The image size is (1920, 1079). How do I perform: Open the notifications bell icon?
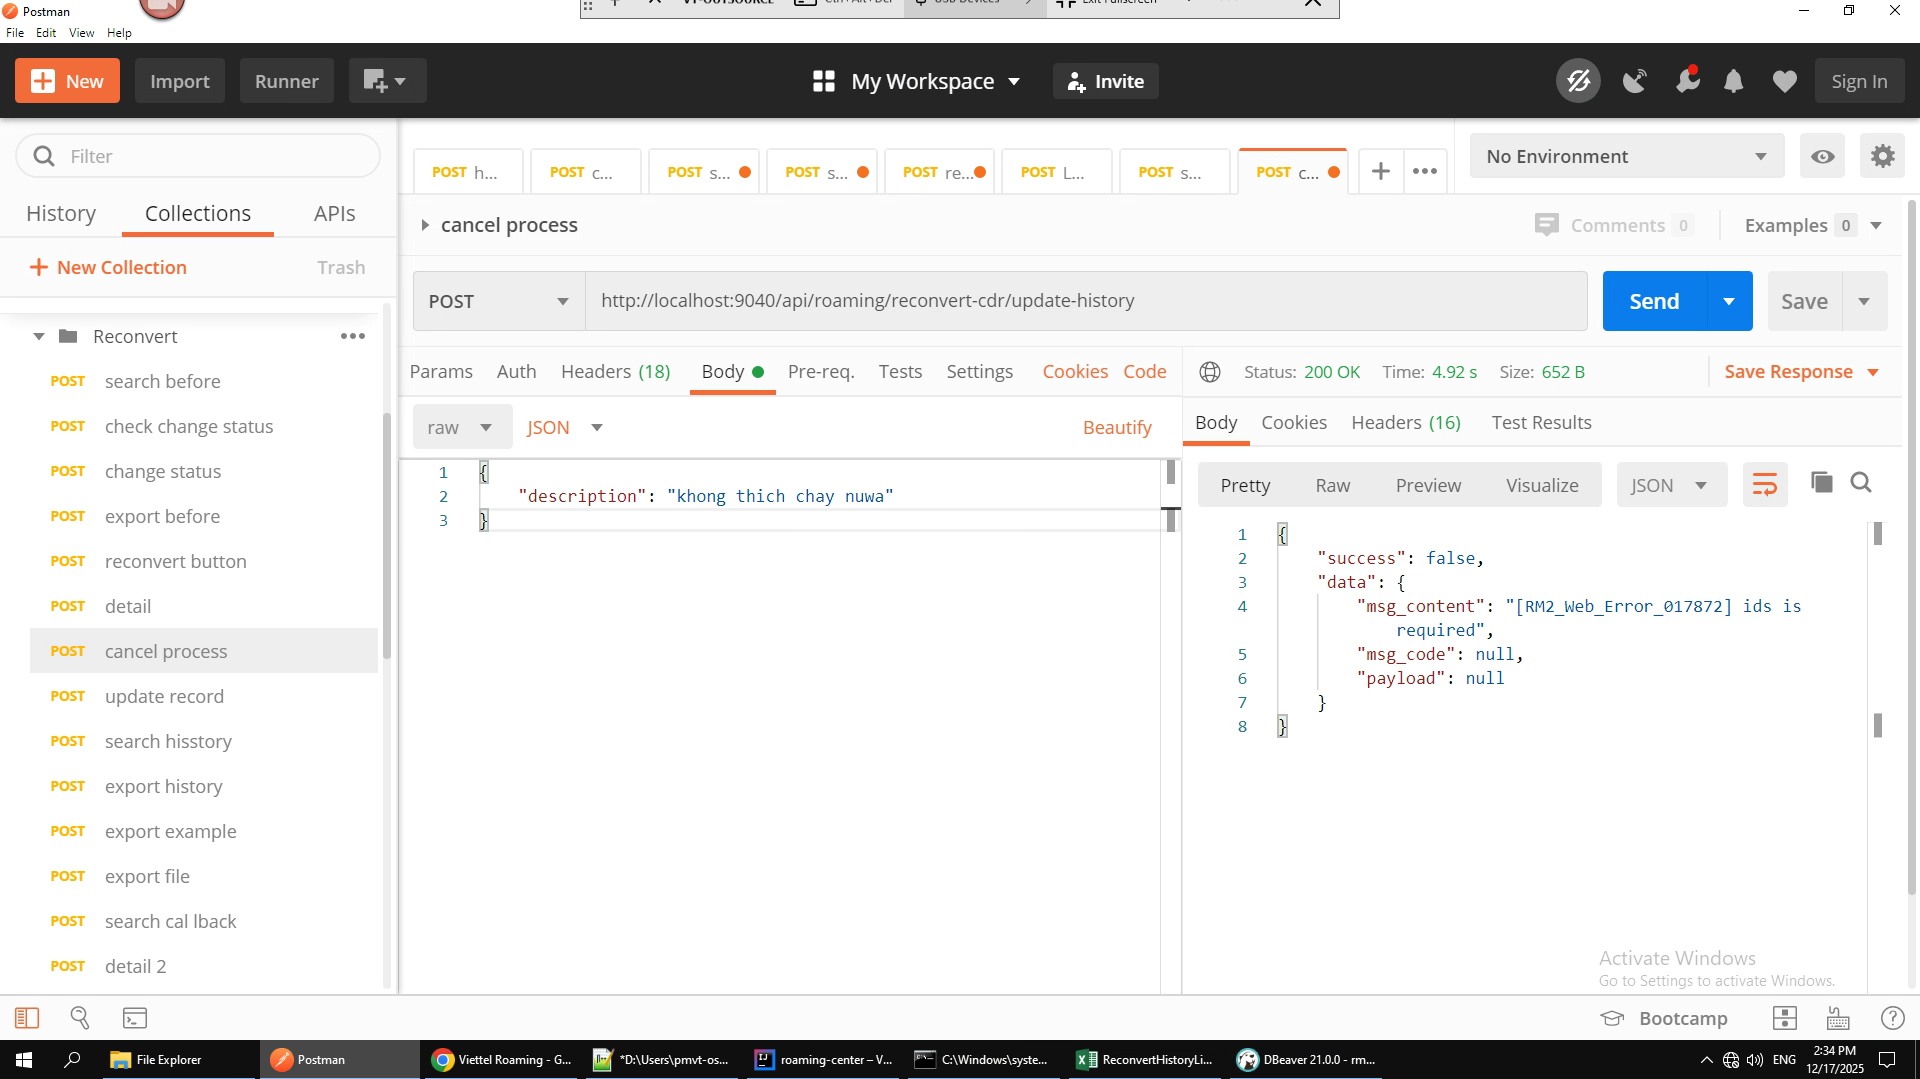coord(1733,81)
